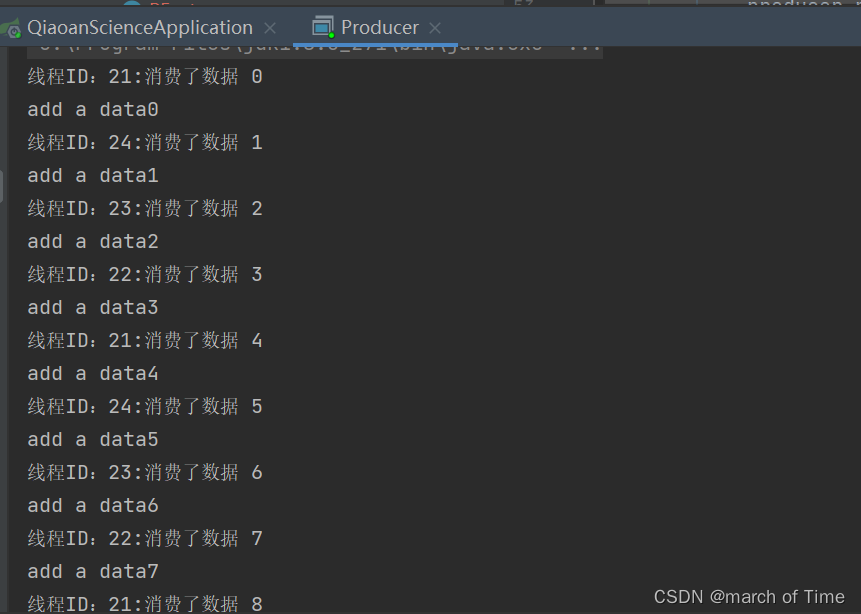Click console line 'add a data7'
This screenshot has height=614, width=861.
tap(93, 571)
